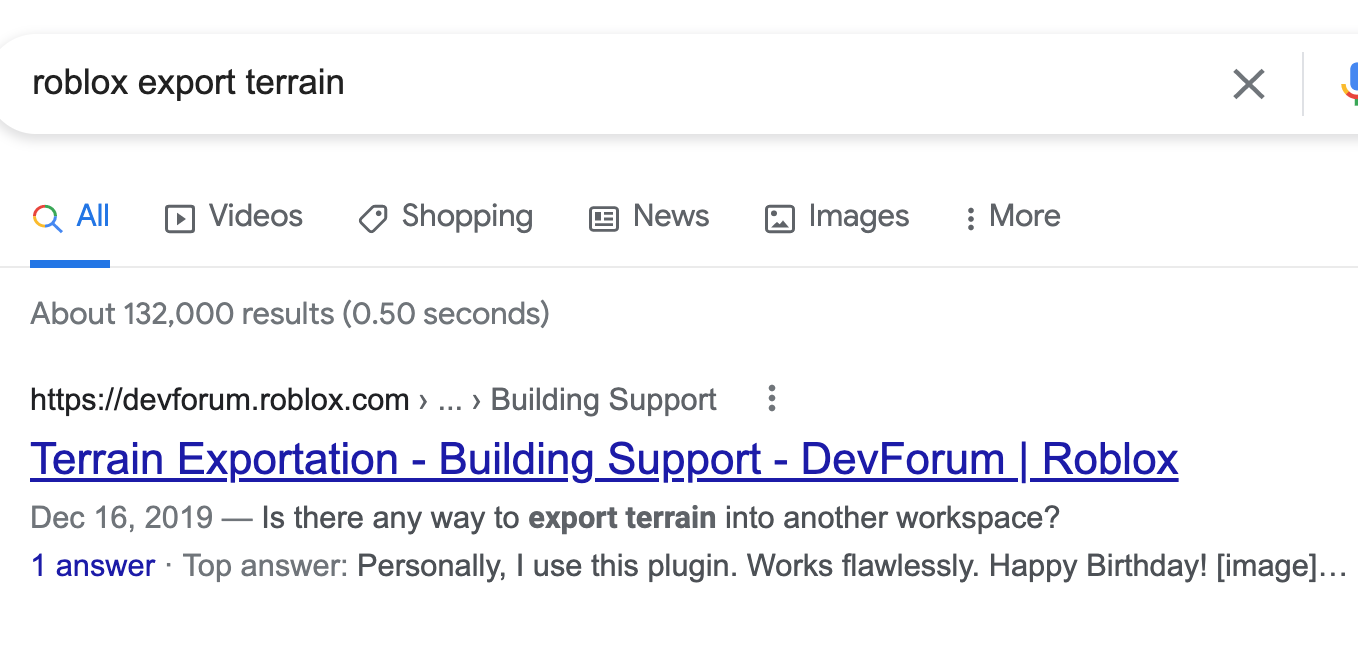Viewport: 1358px width, 650px height.
Task: Click the magnifier icon beside All
Action: [47, 217]
